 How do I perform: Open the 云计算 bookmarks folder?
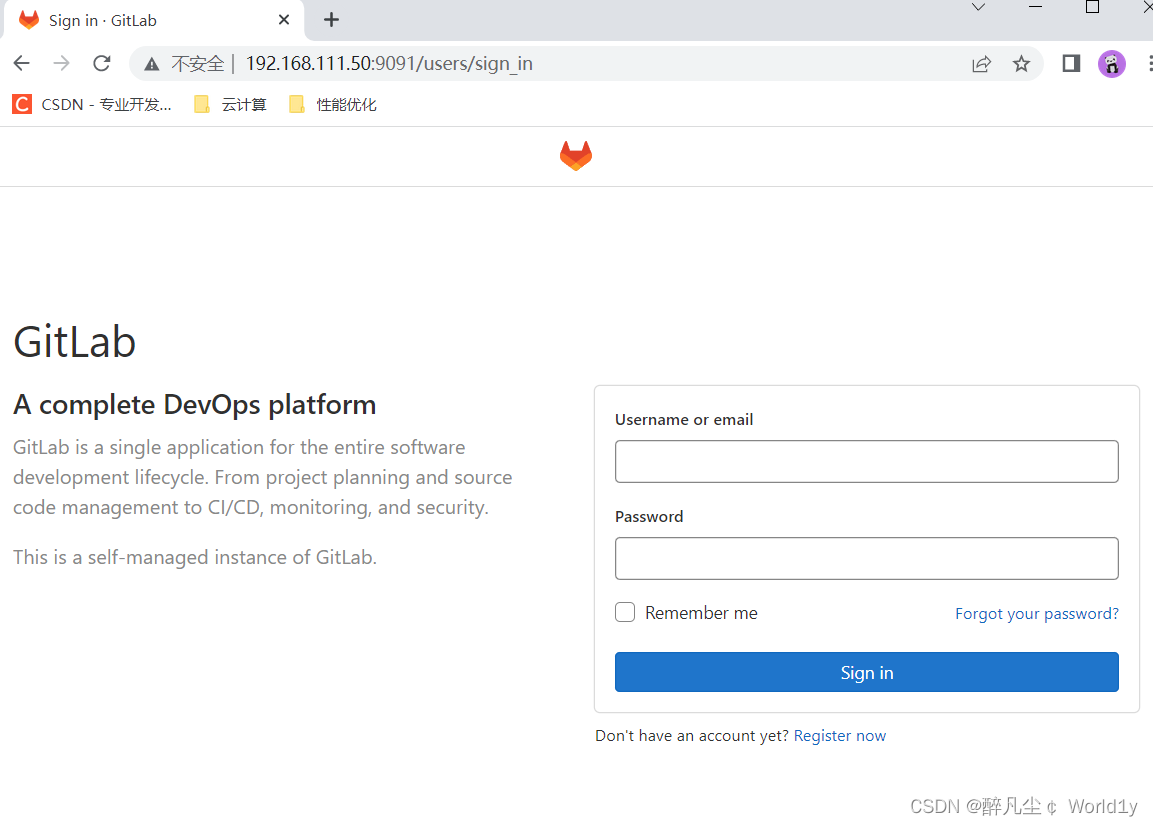(230, 104)
